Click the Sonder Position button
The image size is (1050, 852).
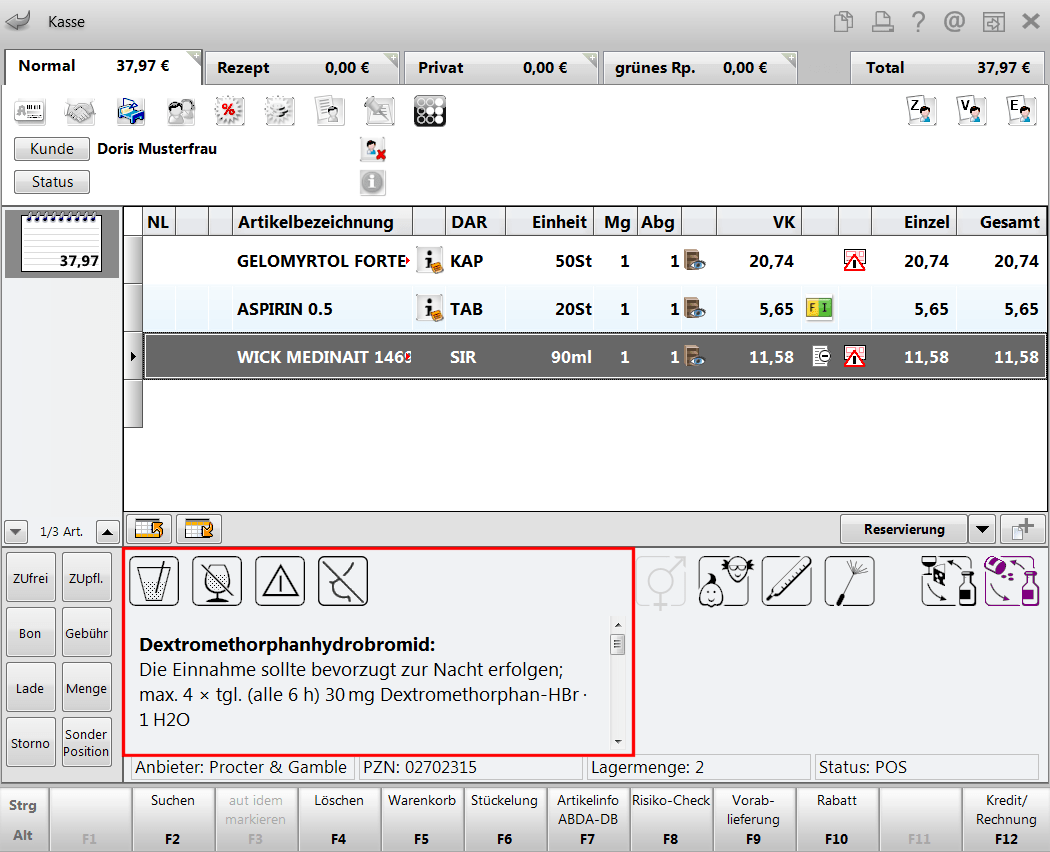[x=86, y=742]
